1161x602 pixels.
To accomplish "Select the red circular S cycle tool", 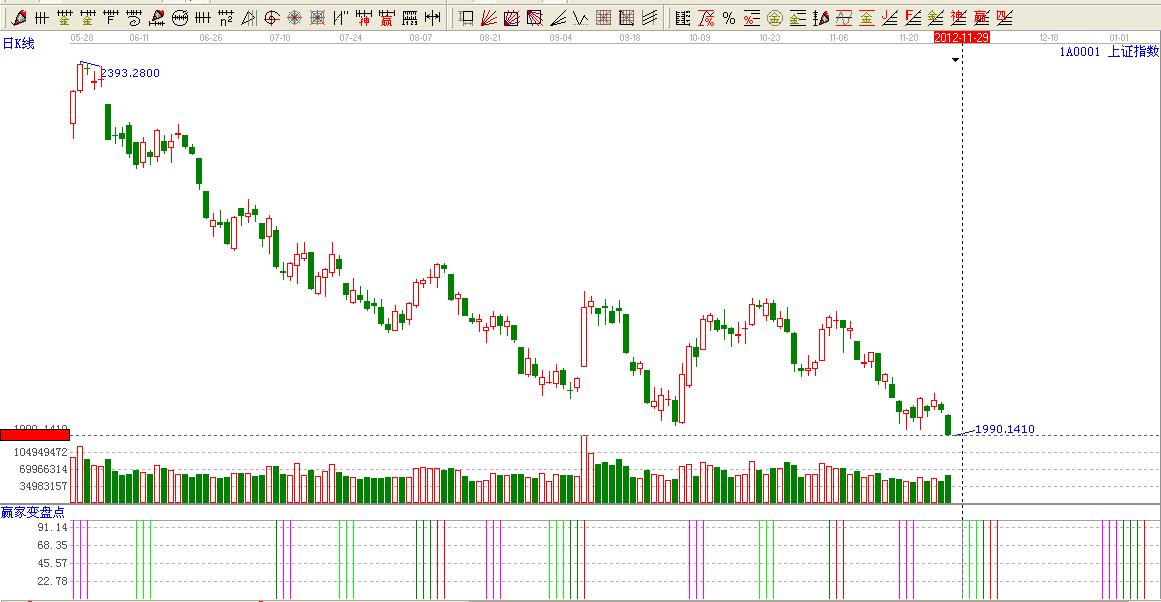I will pos(271,17).
